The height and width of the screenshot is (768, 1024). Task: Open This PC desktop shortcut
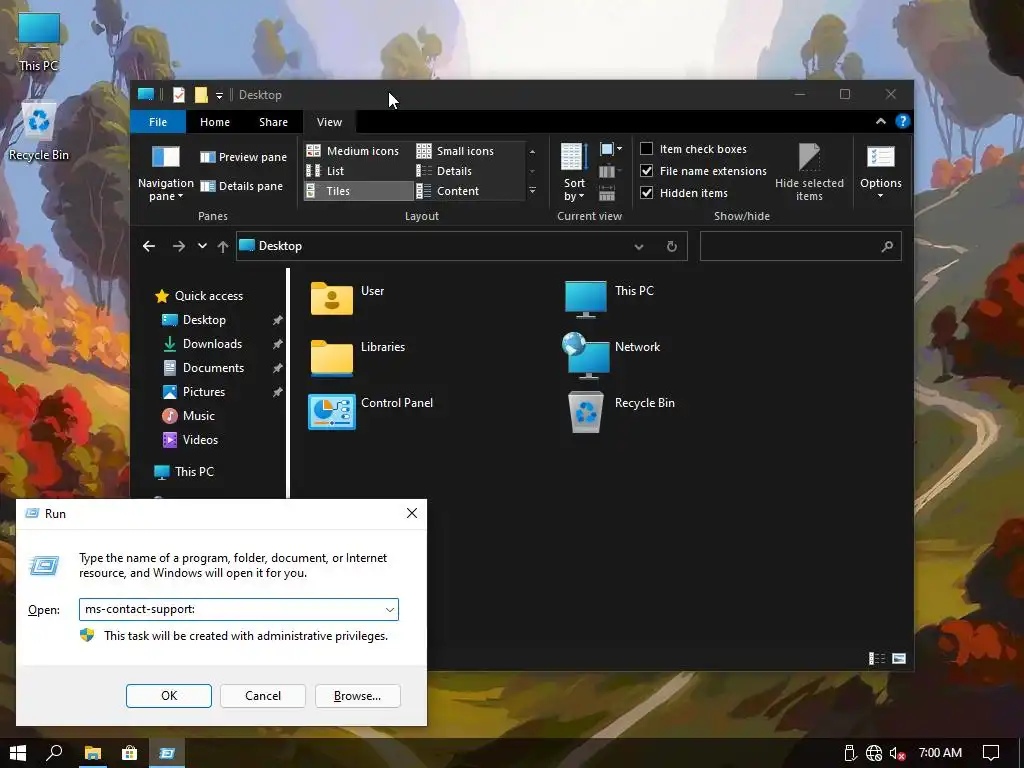point(39,41)
